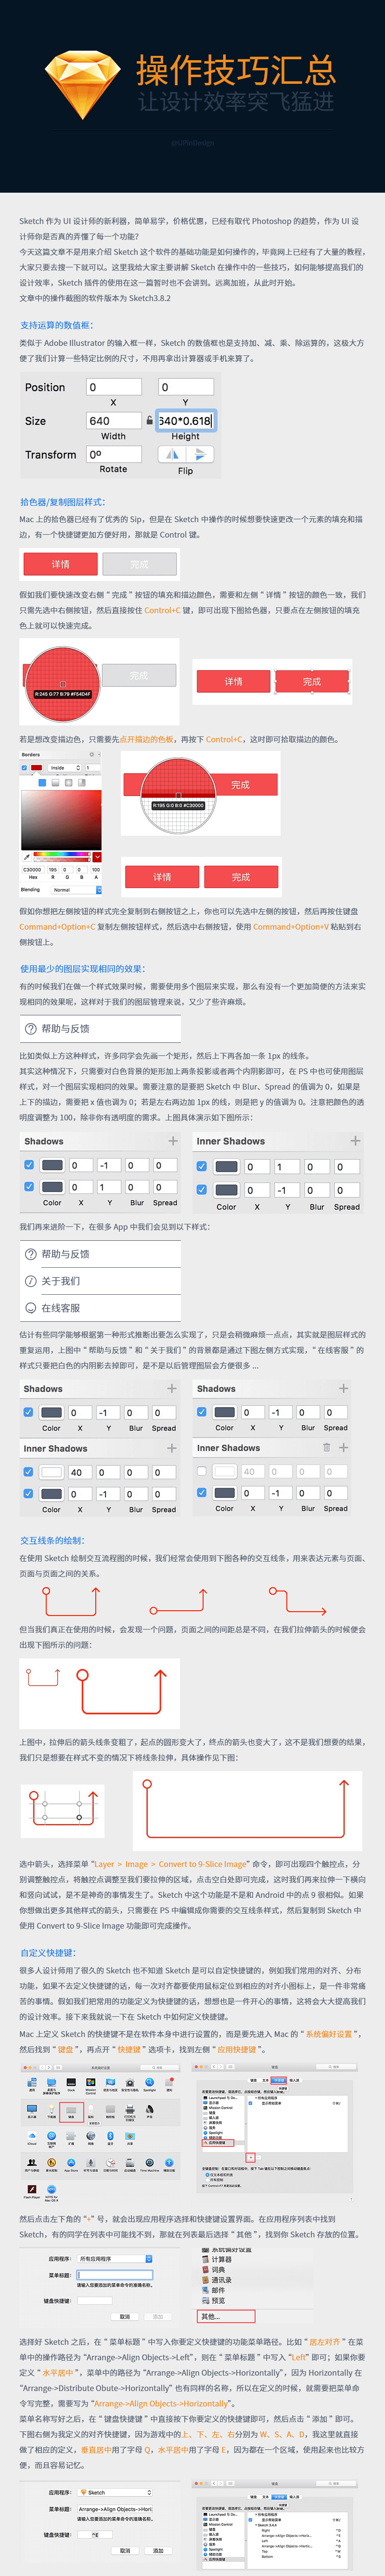
Task: Select 其他... in the application list
Action: click(226, 2316)
